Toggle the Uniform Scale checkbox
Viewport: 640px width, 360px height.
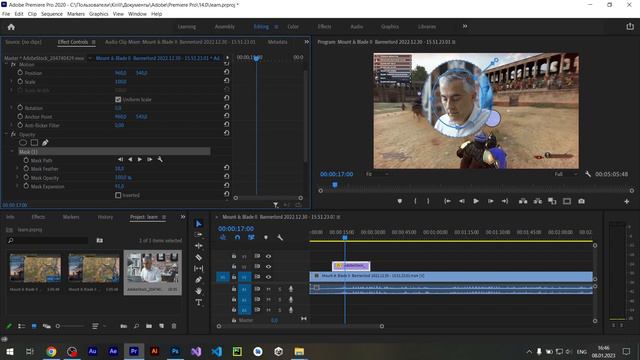pos(118,99)
